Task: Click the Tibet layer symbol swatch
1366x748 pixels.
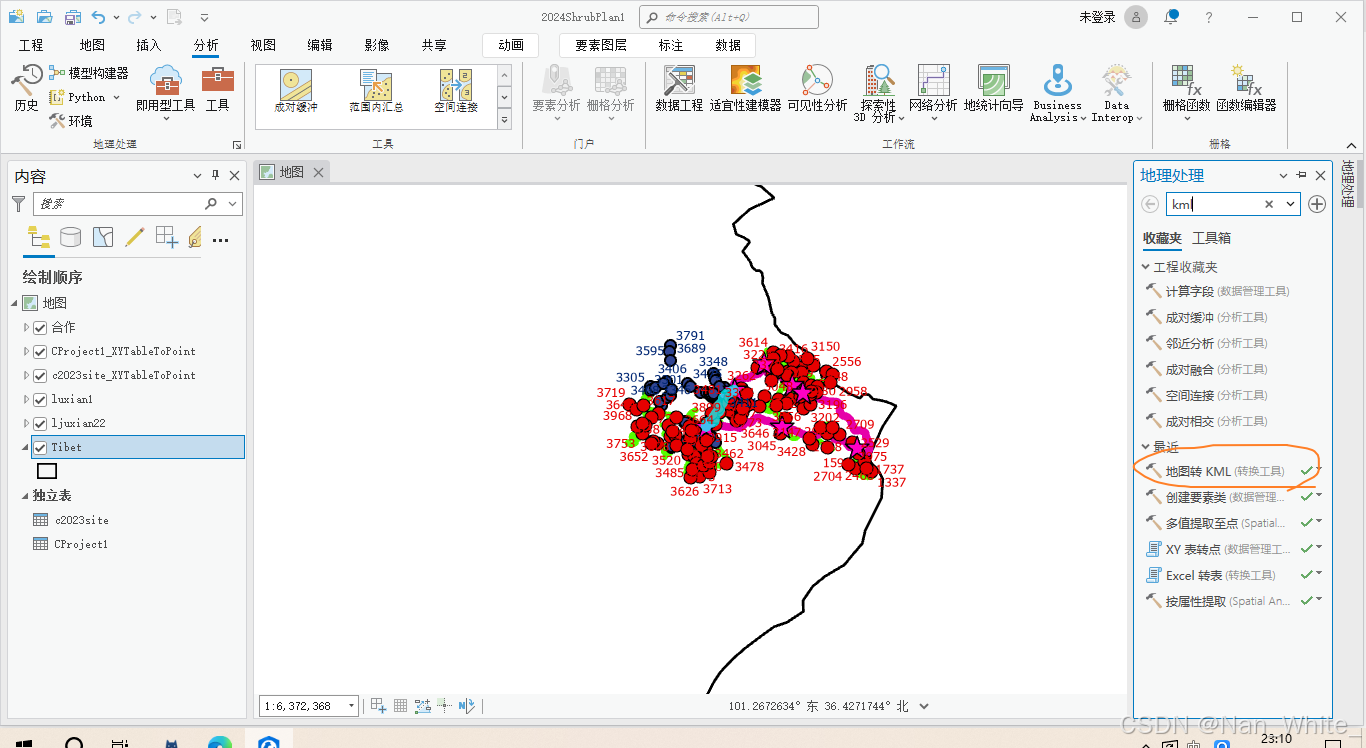Action: coord(47,471)
